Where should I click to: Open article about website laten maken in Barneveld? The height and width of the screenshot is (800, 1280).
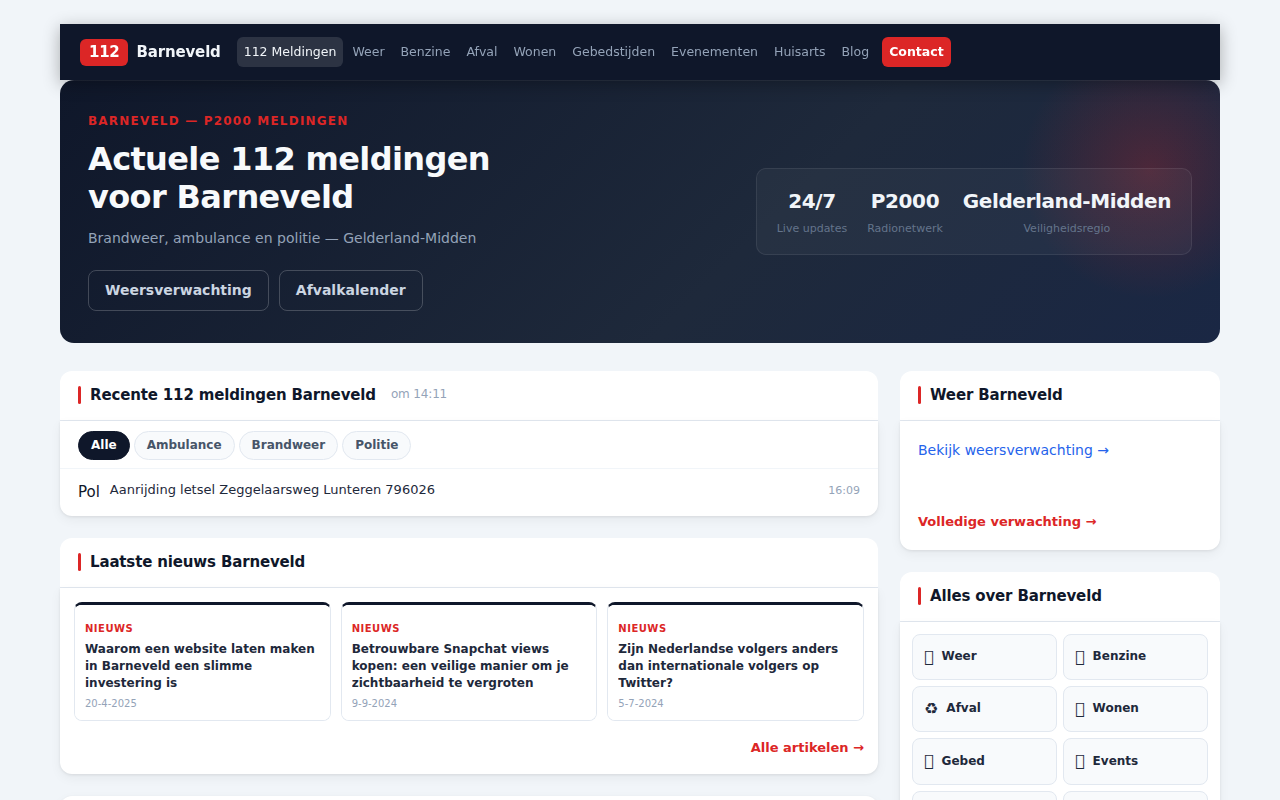[202, 661]
